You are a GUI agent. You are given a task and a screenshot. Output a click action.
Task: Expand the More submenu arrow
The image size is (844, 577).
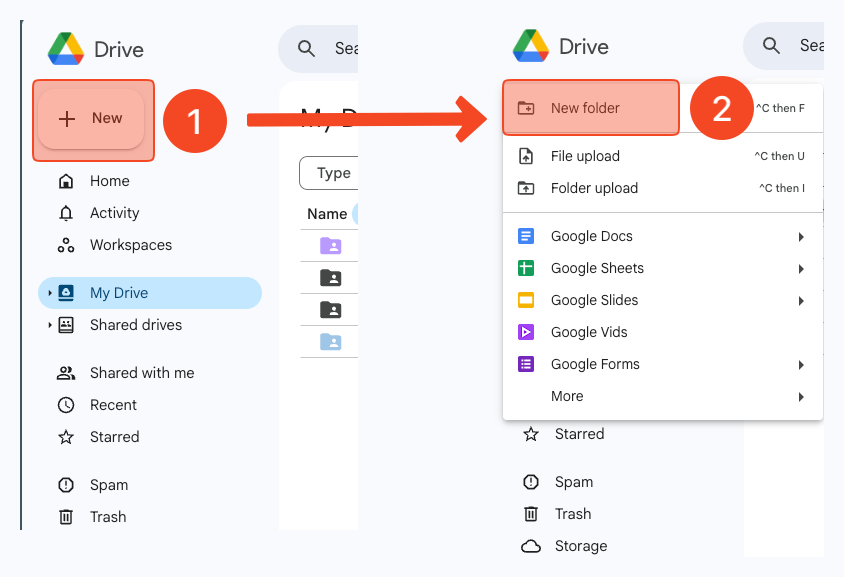(801, 397)
